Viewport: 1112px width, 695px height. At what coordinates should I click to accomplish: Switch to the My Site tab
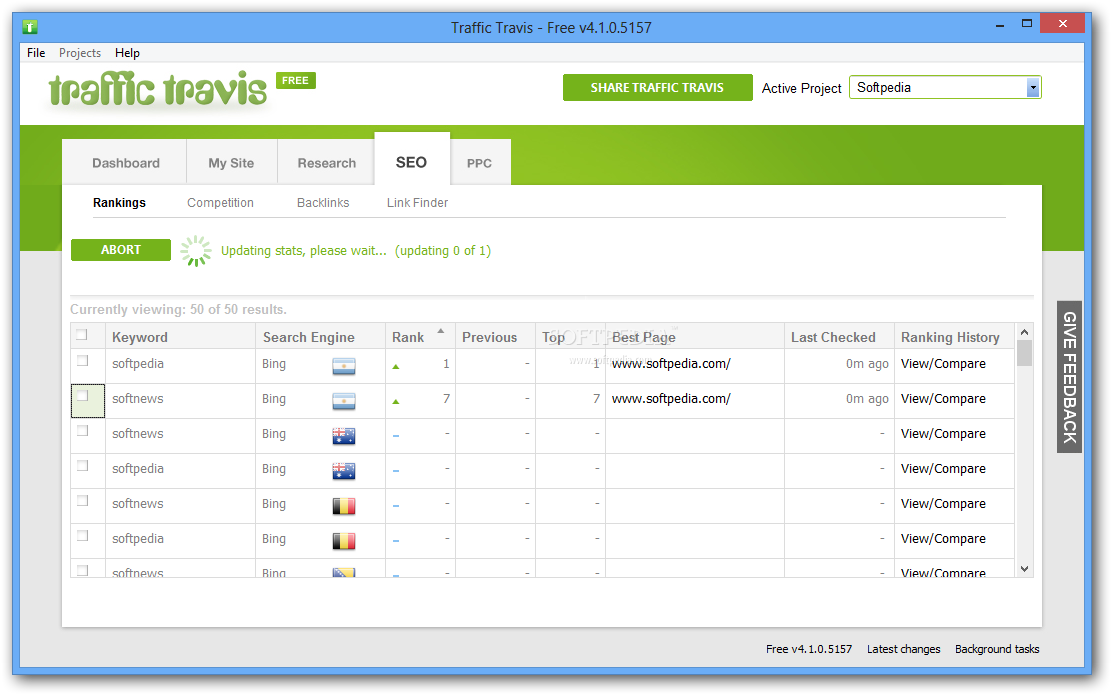(x=231, y=163)
